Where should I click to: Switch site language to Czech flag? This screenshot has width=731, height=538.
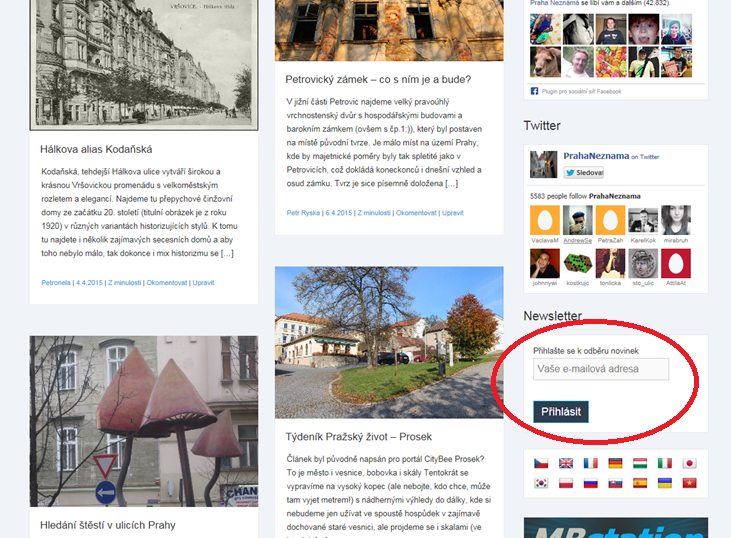(541, 463)
